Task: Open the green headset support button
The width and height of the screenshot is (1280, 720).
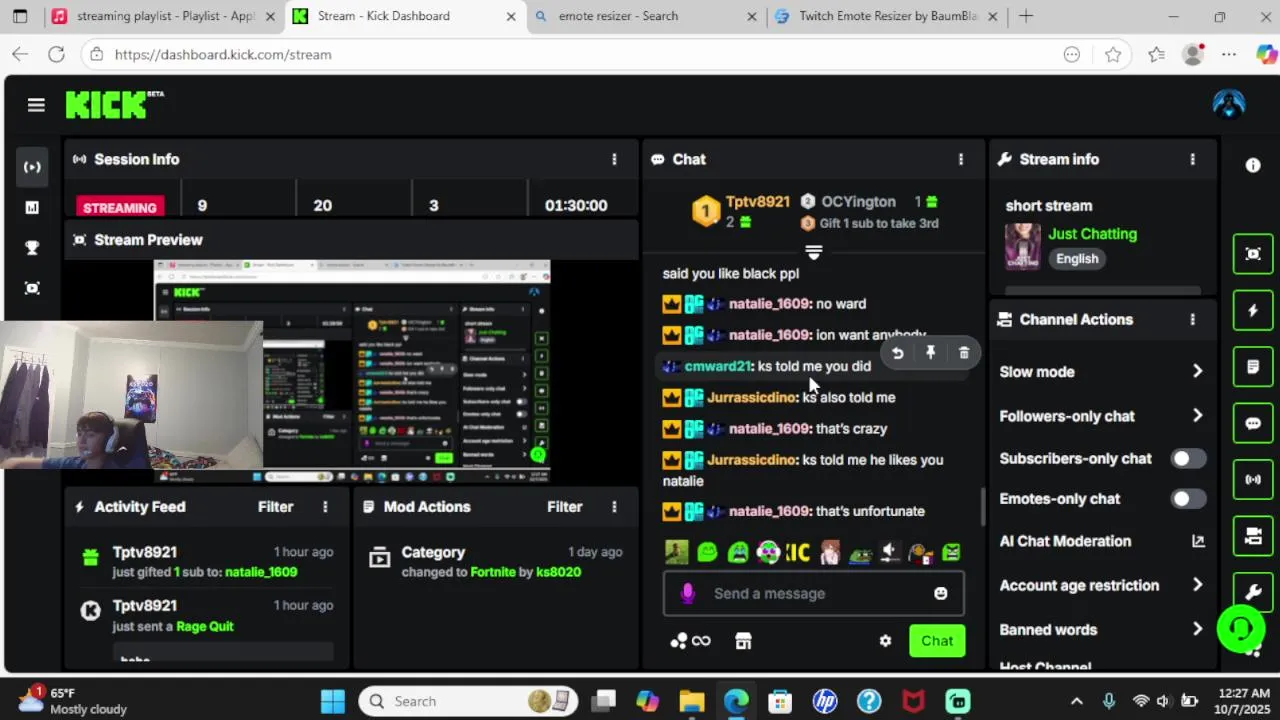Action: coord(1241,628)
